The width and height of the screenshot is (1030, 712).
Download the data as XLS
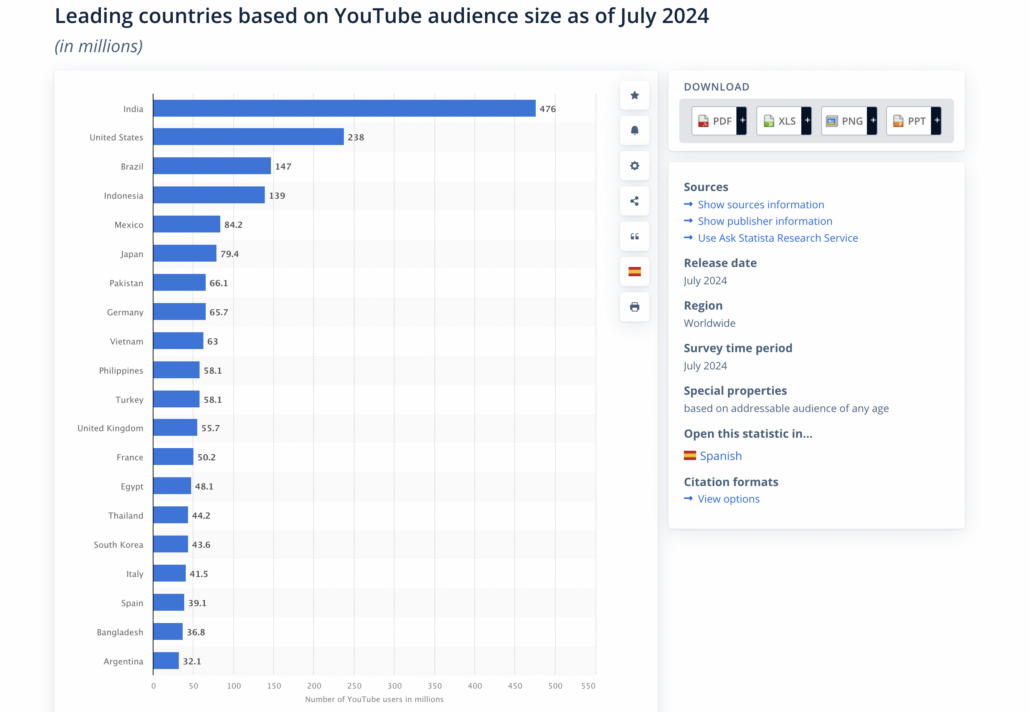click(x=779, y=121)
